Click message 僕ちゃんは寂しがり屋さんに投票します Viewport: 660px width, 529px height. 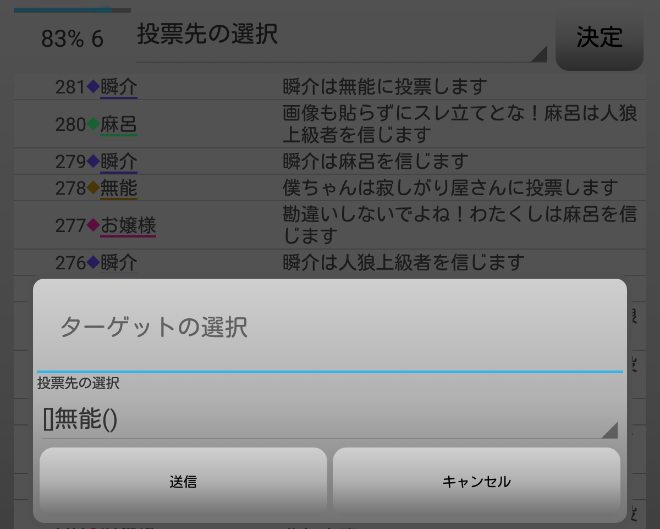(450, 188)
